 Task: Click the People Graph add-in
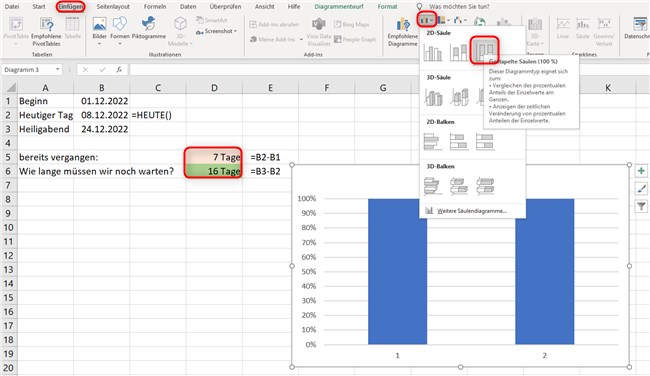click(x=355, y=39)
